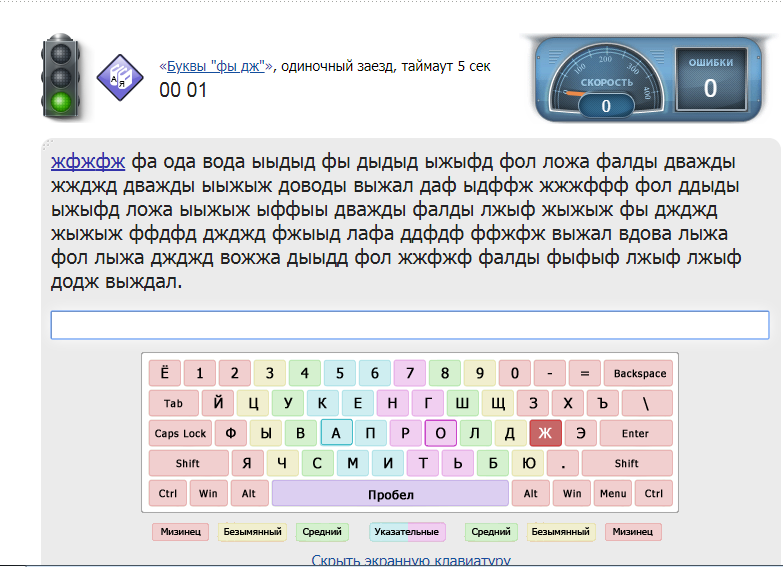
Task: Click the right yellow Безымянный finger legend
Action: 560,532
